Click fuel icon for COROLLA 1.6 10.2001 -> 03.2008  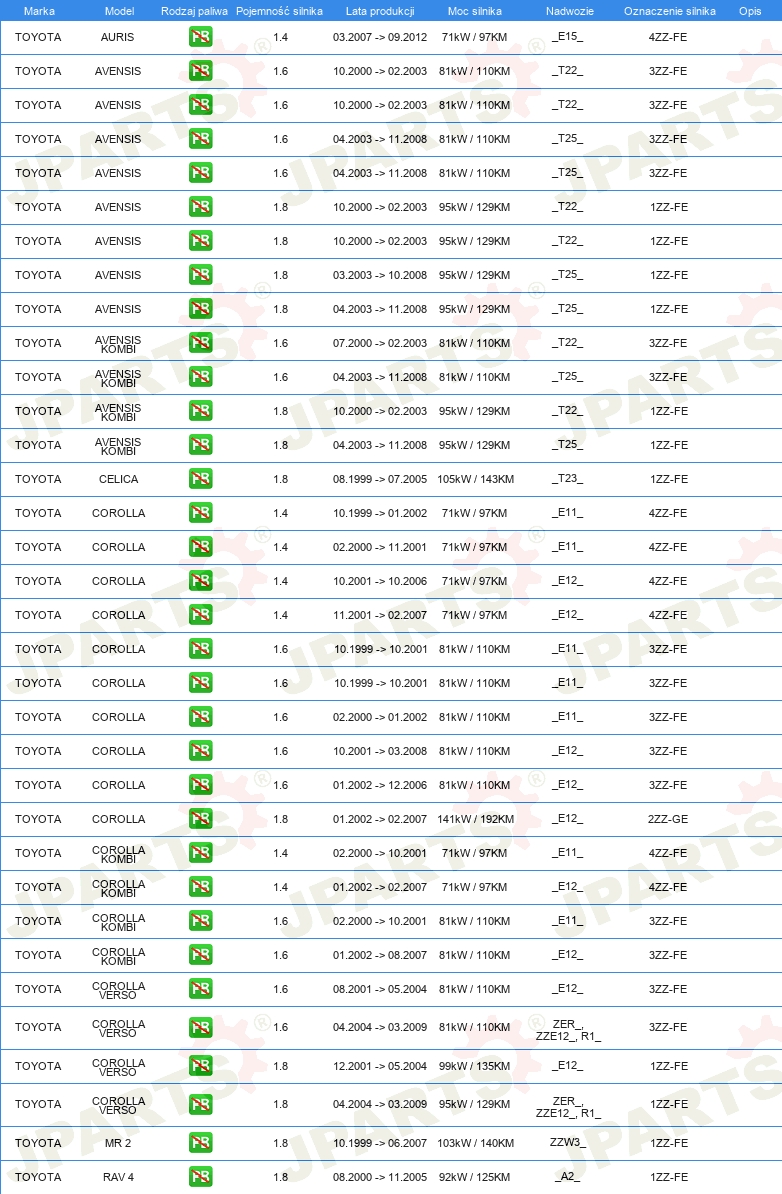click(201, 751)
